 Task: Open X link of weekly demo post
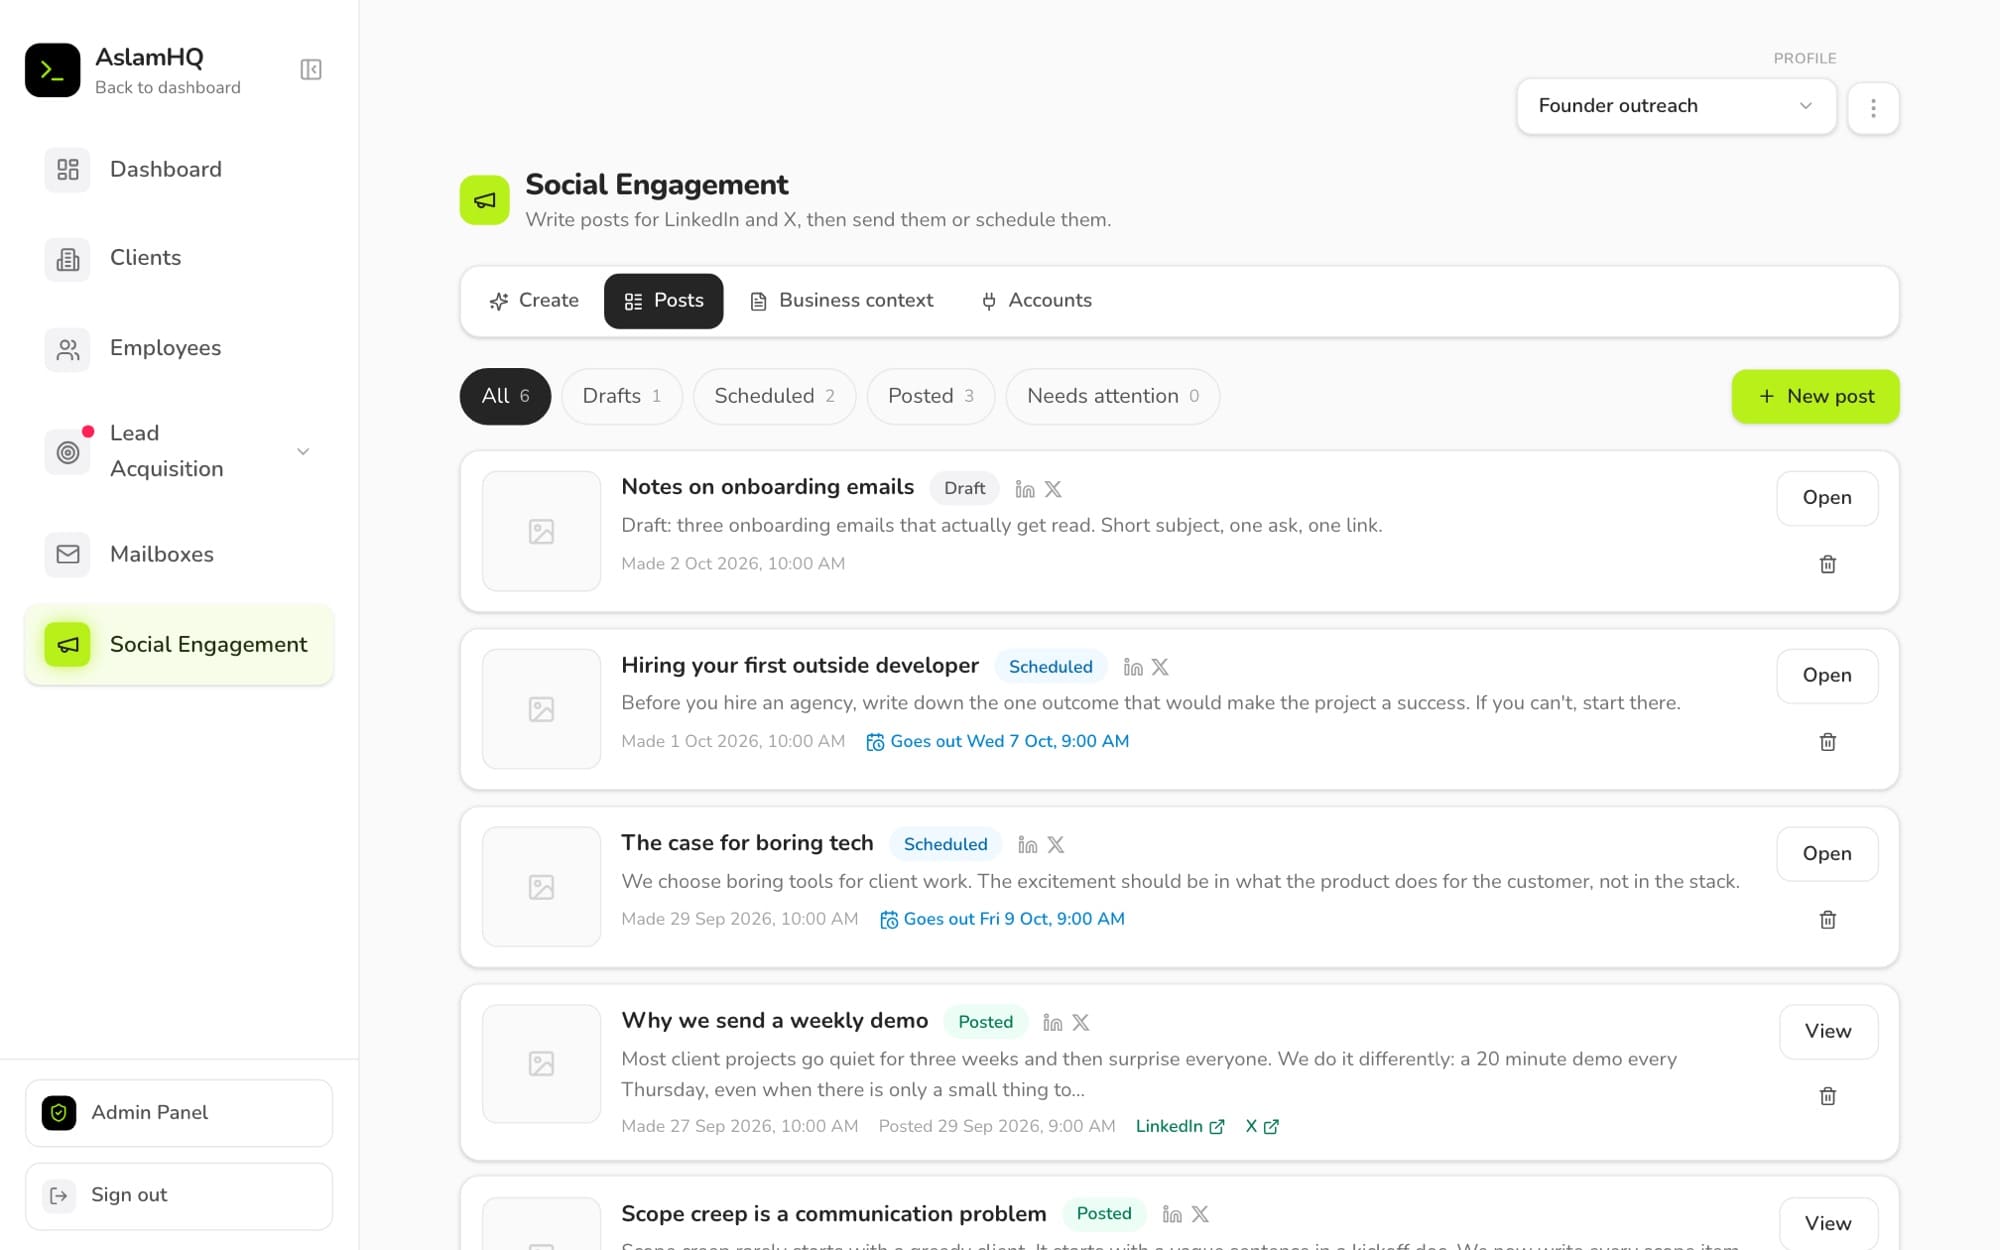[x=1261, y=1127]
